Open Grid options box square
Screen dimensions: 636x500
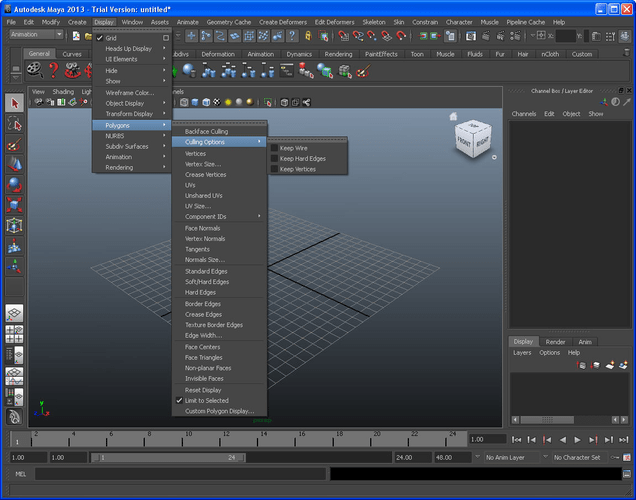coord(166,38)
